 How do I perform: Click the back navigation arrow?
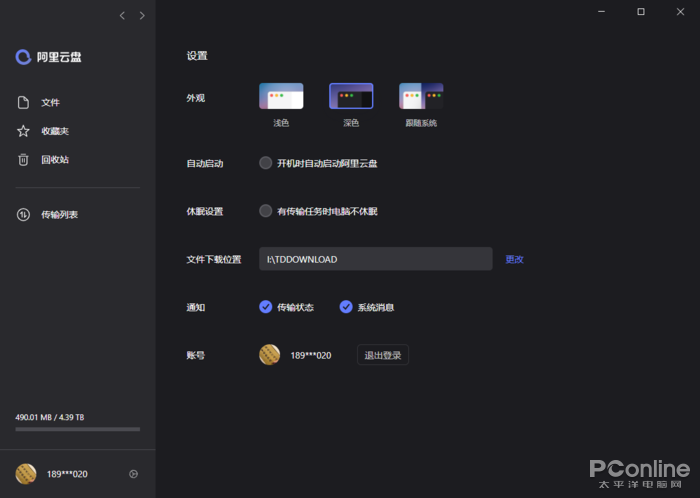122,16
